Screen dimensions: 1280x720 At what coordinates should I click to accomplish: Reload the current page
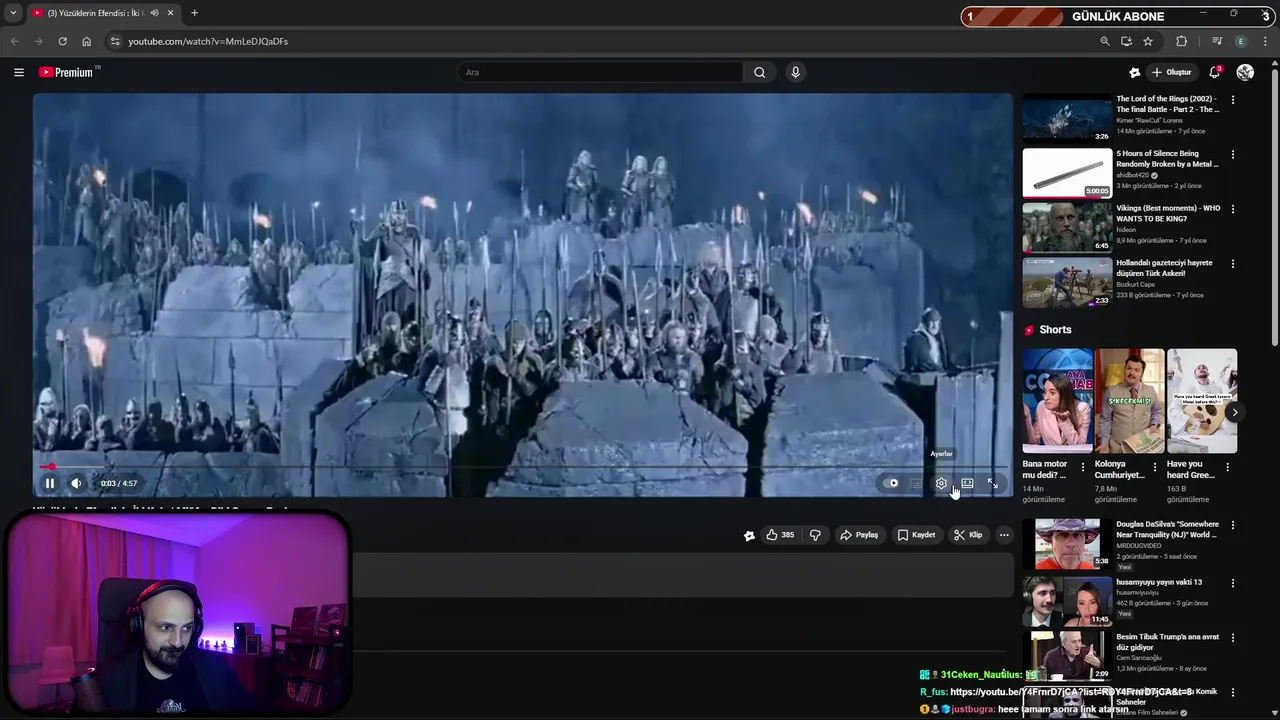62,41
